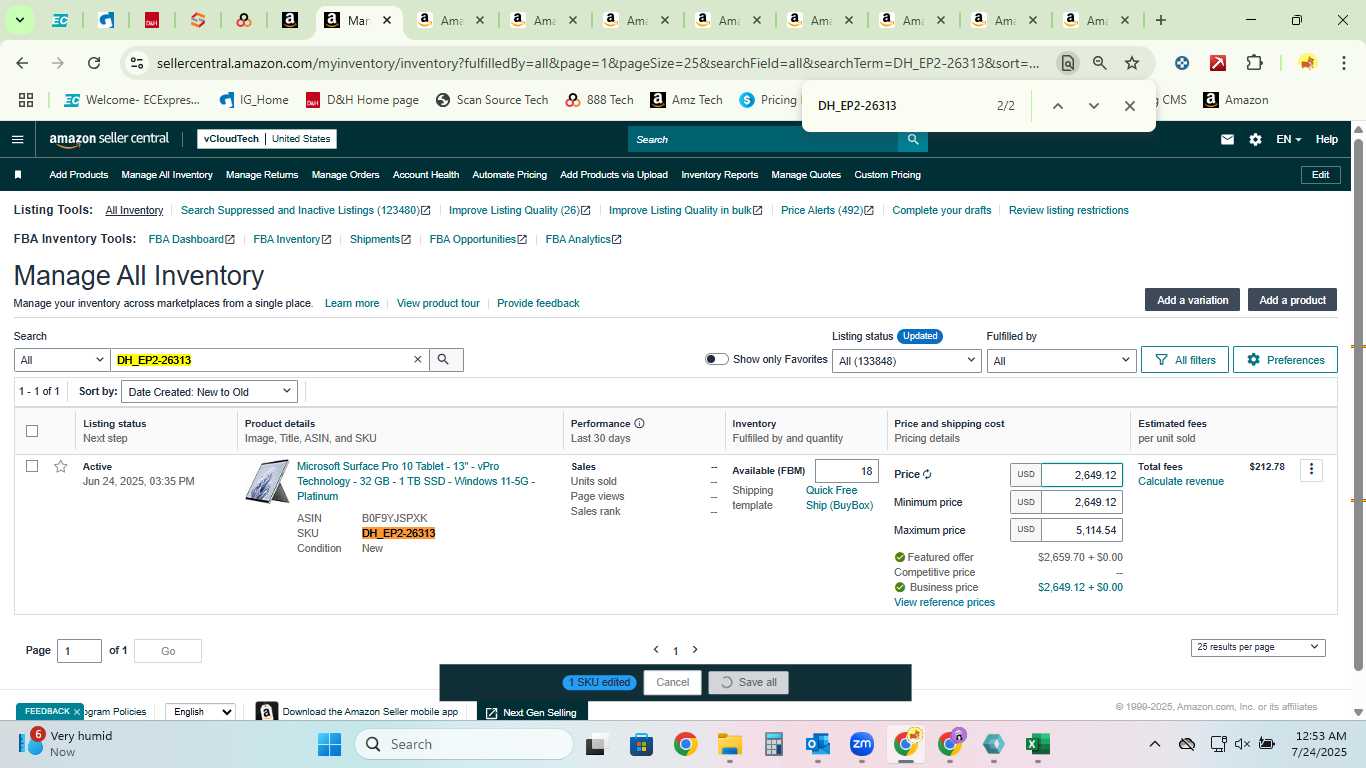Click the Minimum price input field
The height and width of the screenshot is (768, 1366).
click(1081, 502)
